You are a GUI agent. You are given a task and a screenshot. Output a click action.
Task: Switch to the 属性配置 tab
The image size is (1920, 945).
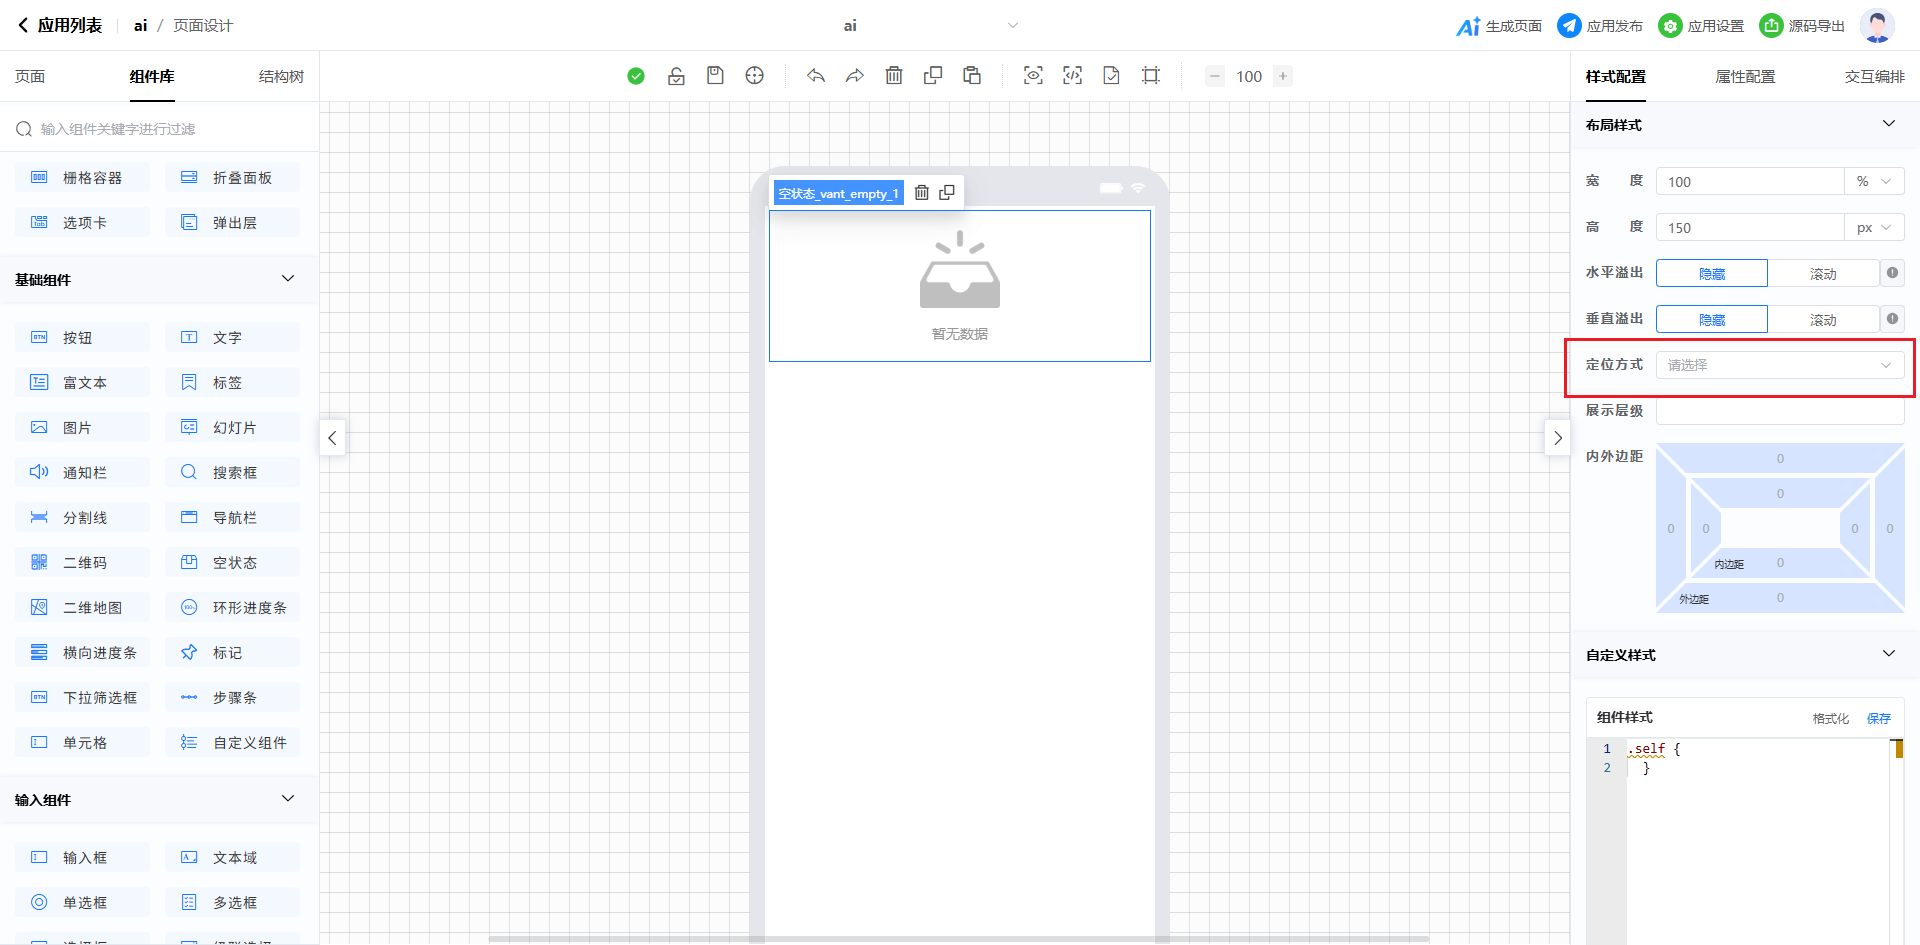coord(1745,77)
